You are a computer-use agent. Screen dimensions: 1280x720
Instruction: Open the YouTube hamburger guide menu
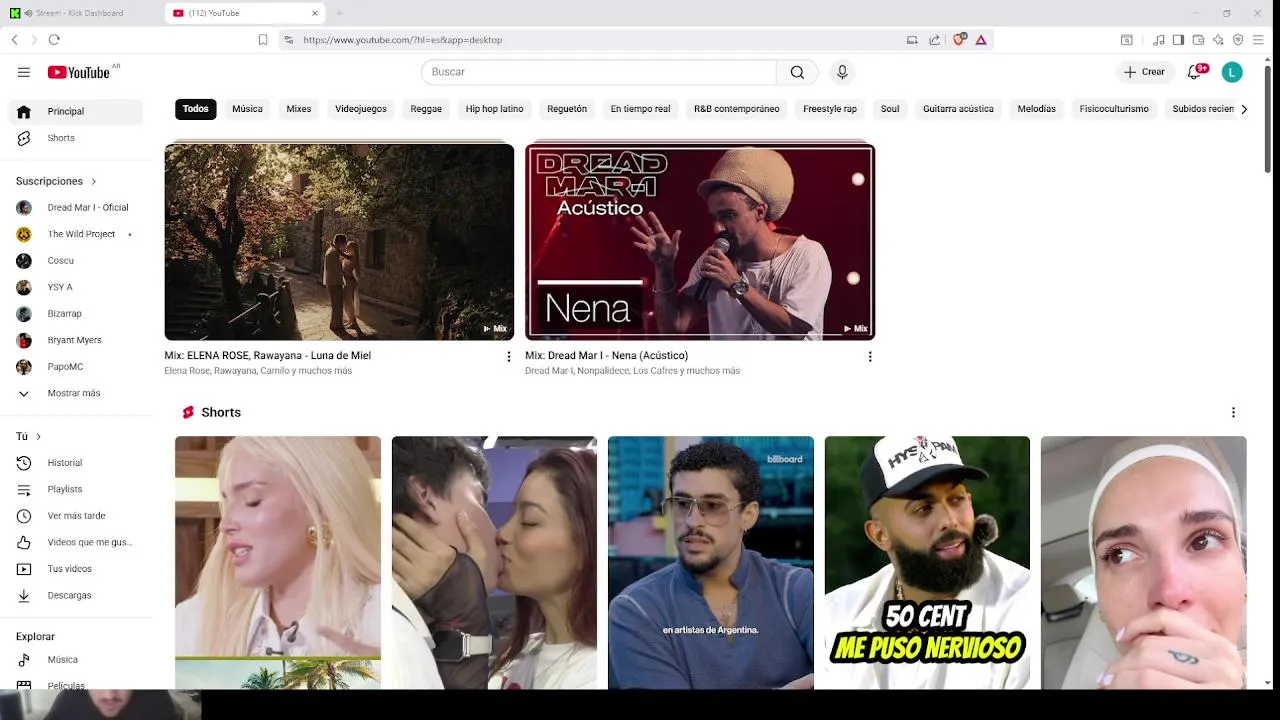coord(24,72)
